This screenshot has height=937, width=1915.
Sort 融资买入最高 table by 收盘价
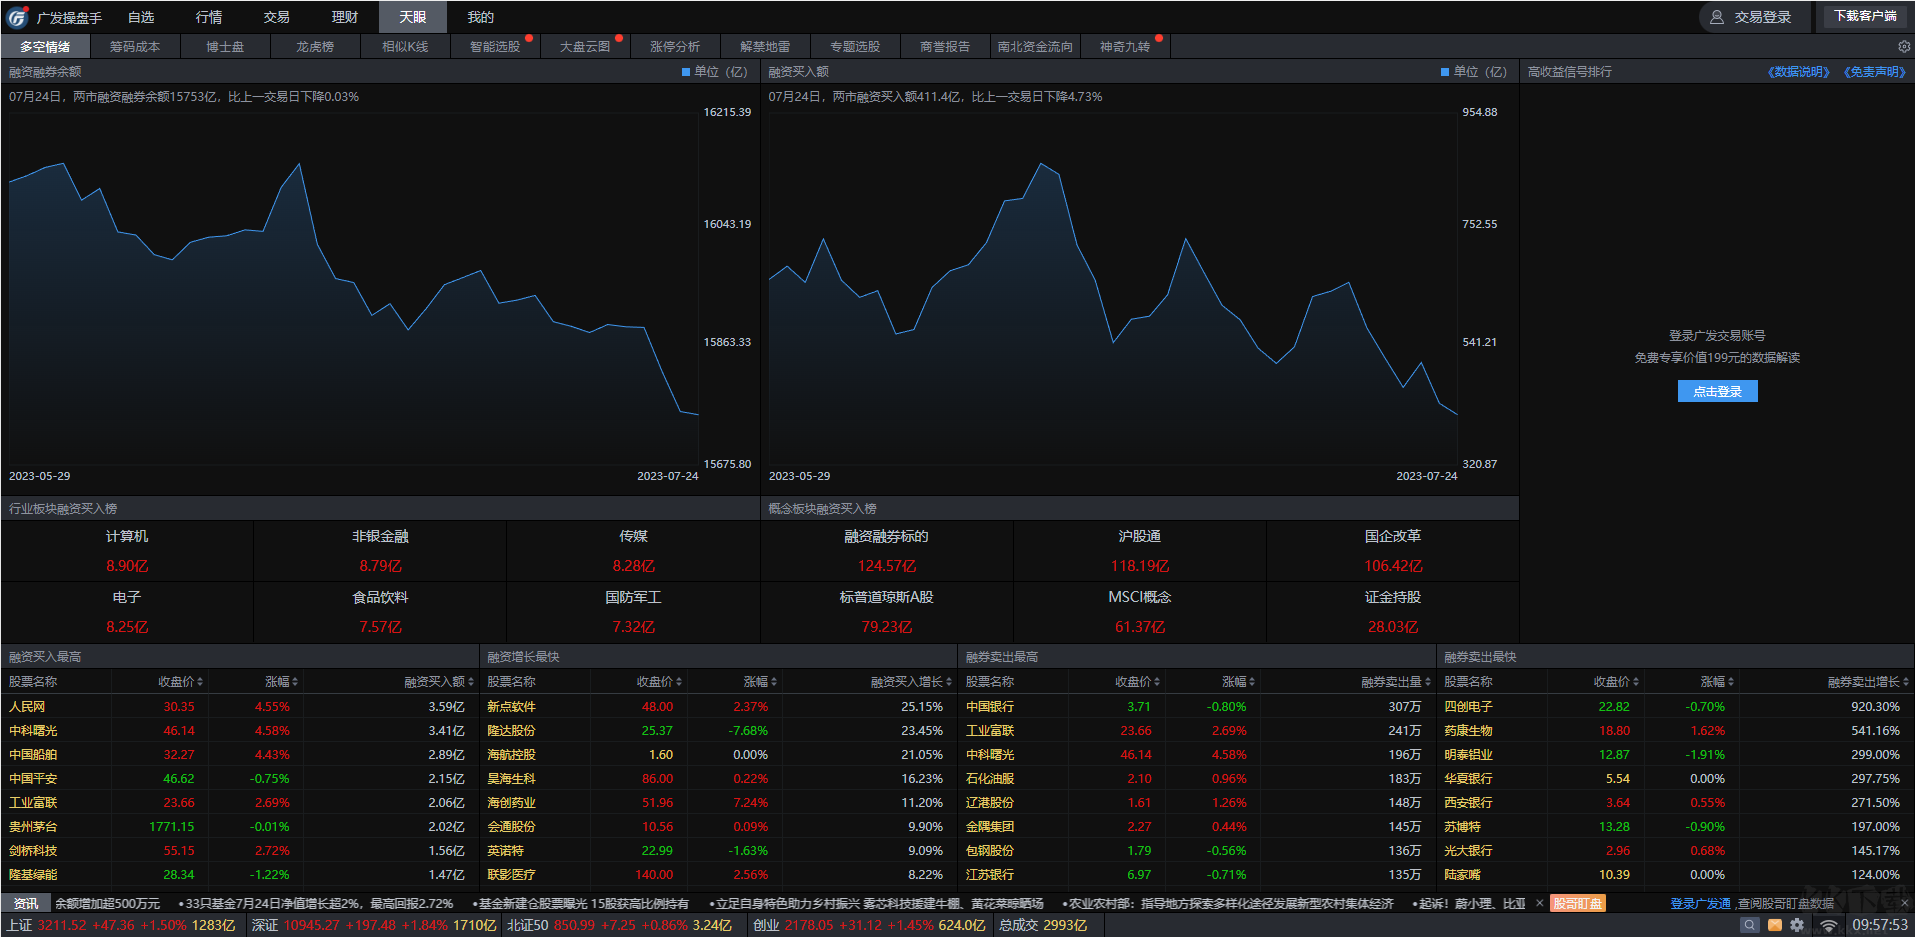click(x=180, y=682)
